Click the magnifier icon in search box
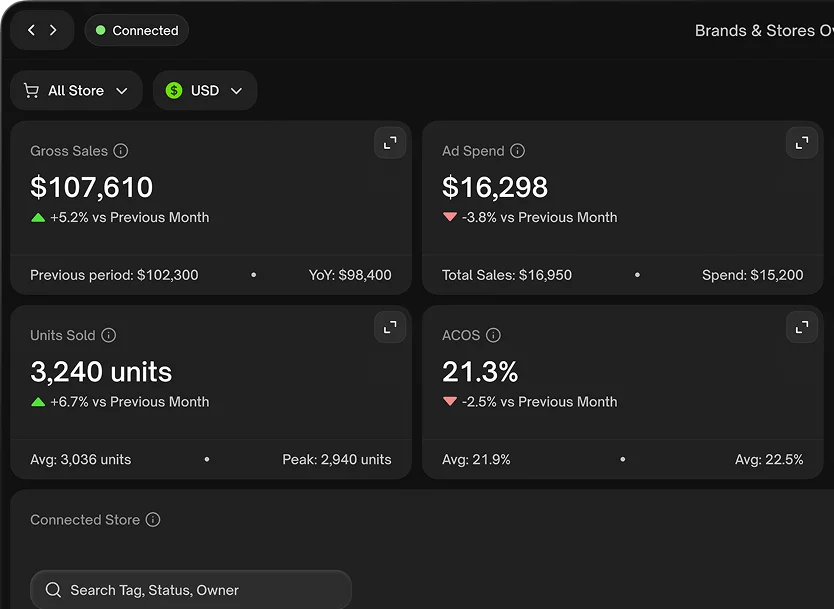Screen dimensions: 834x609 click(53, 590)
